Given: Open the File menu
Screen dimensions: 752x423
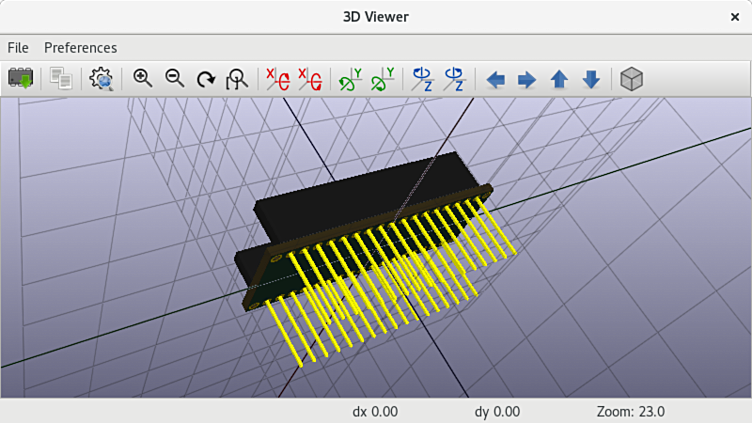Looking at the screenshot, I should (18, 48).
